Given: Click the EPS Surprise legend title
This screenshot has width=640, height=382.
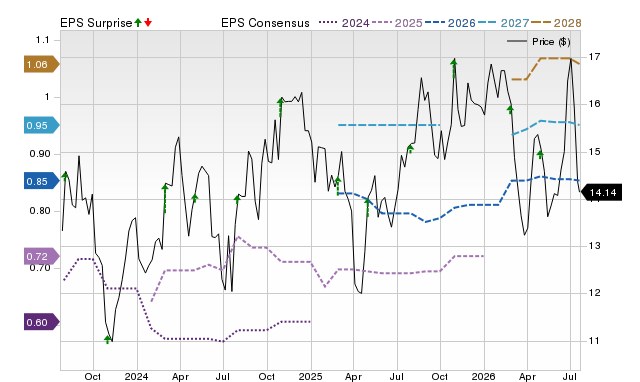Looking at the screenshot, I should (96, 23).
